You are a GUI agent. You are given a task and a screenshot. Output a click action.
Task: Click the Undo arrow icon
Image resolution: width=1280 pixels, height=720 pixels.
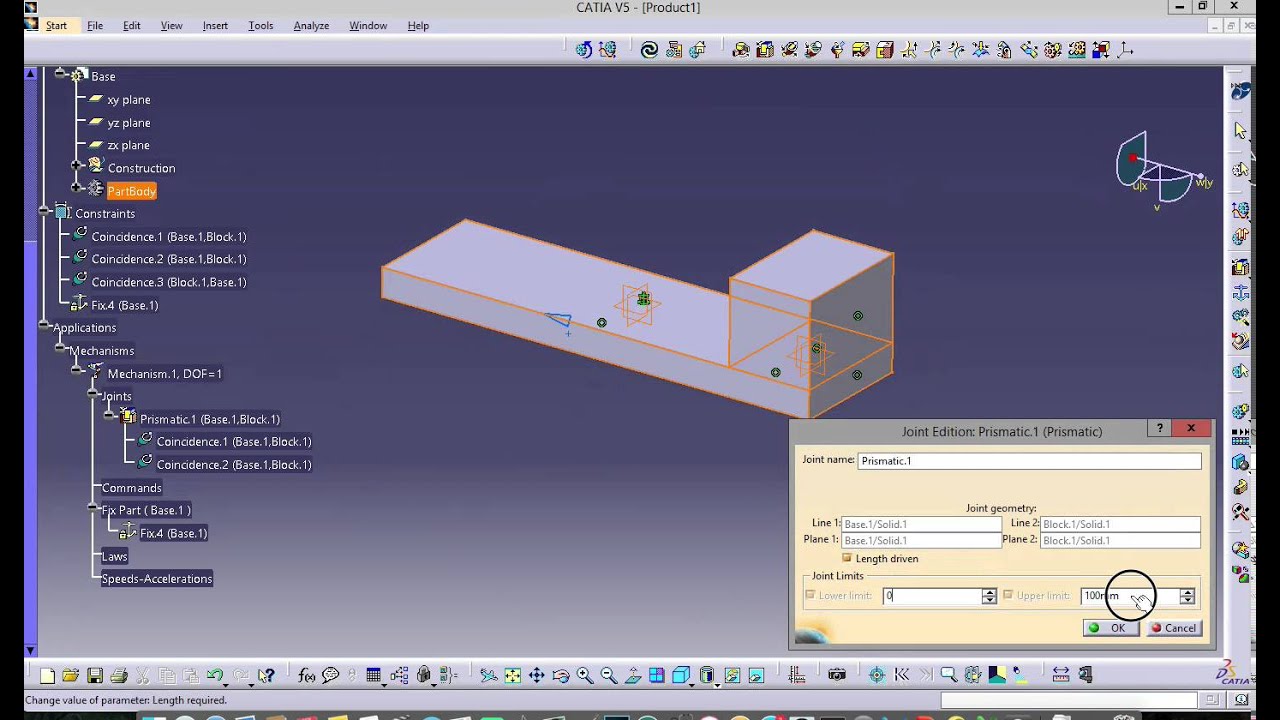click(x=214, y=676)
